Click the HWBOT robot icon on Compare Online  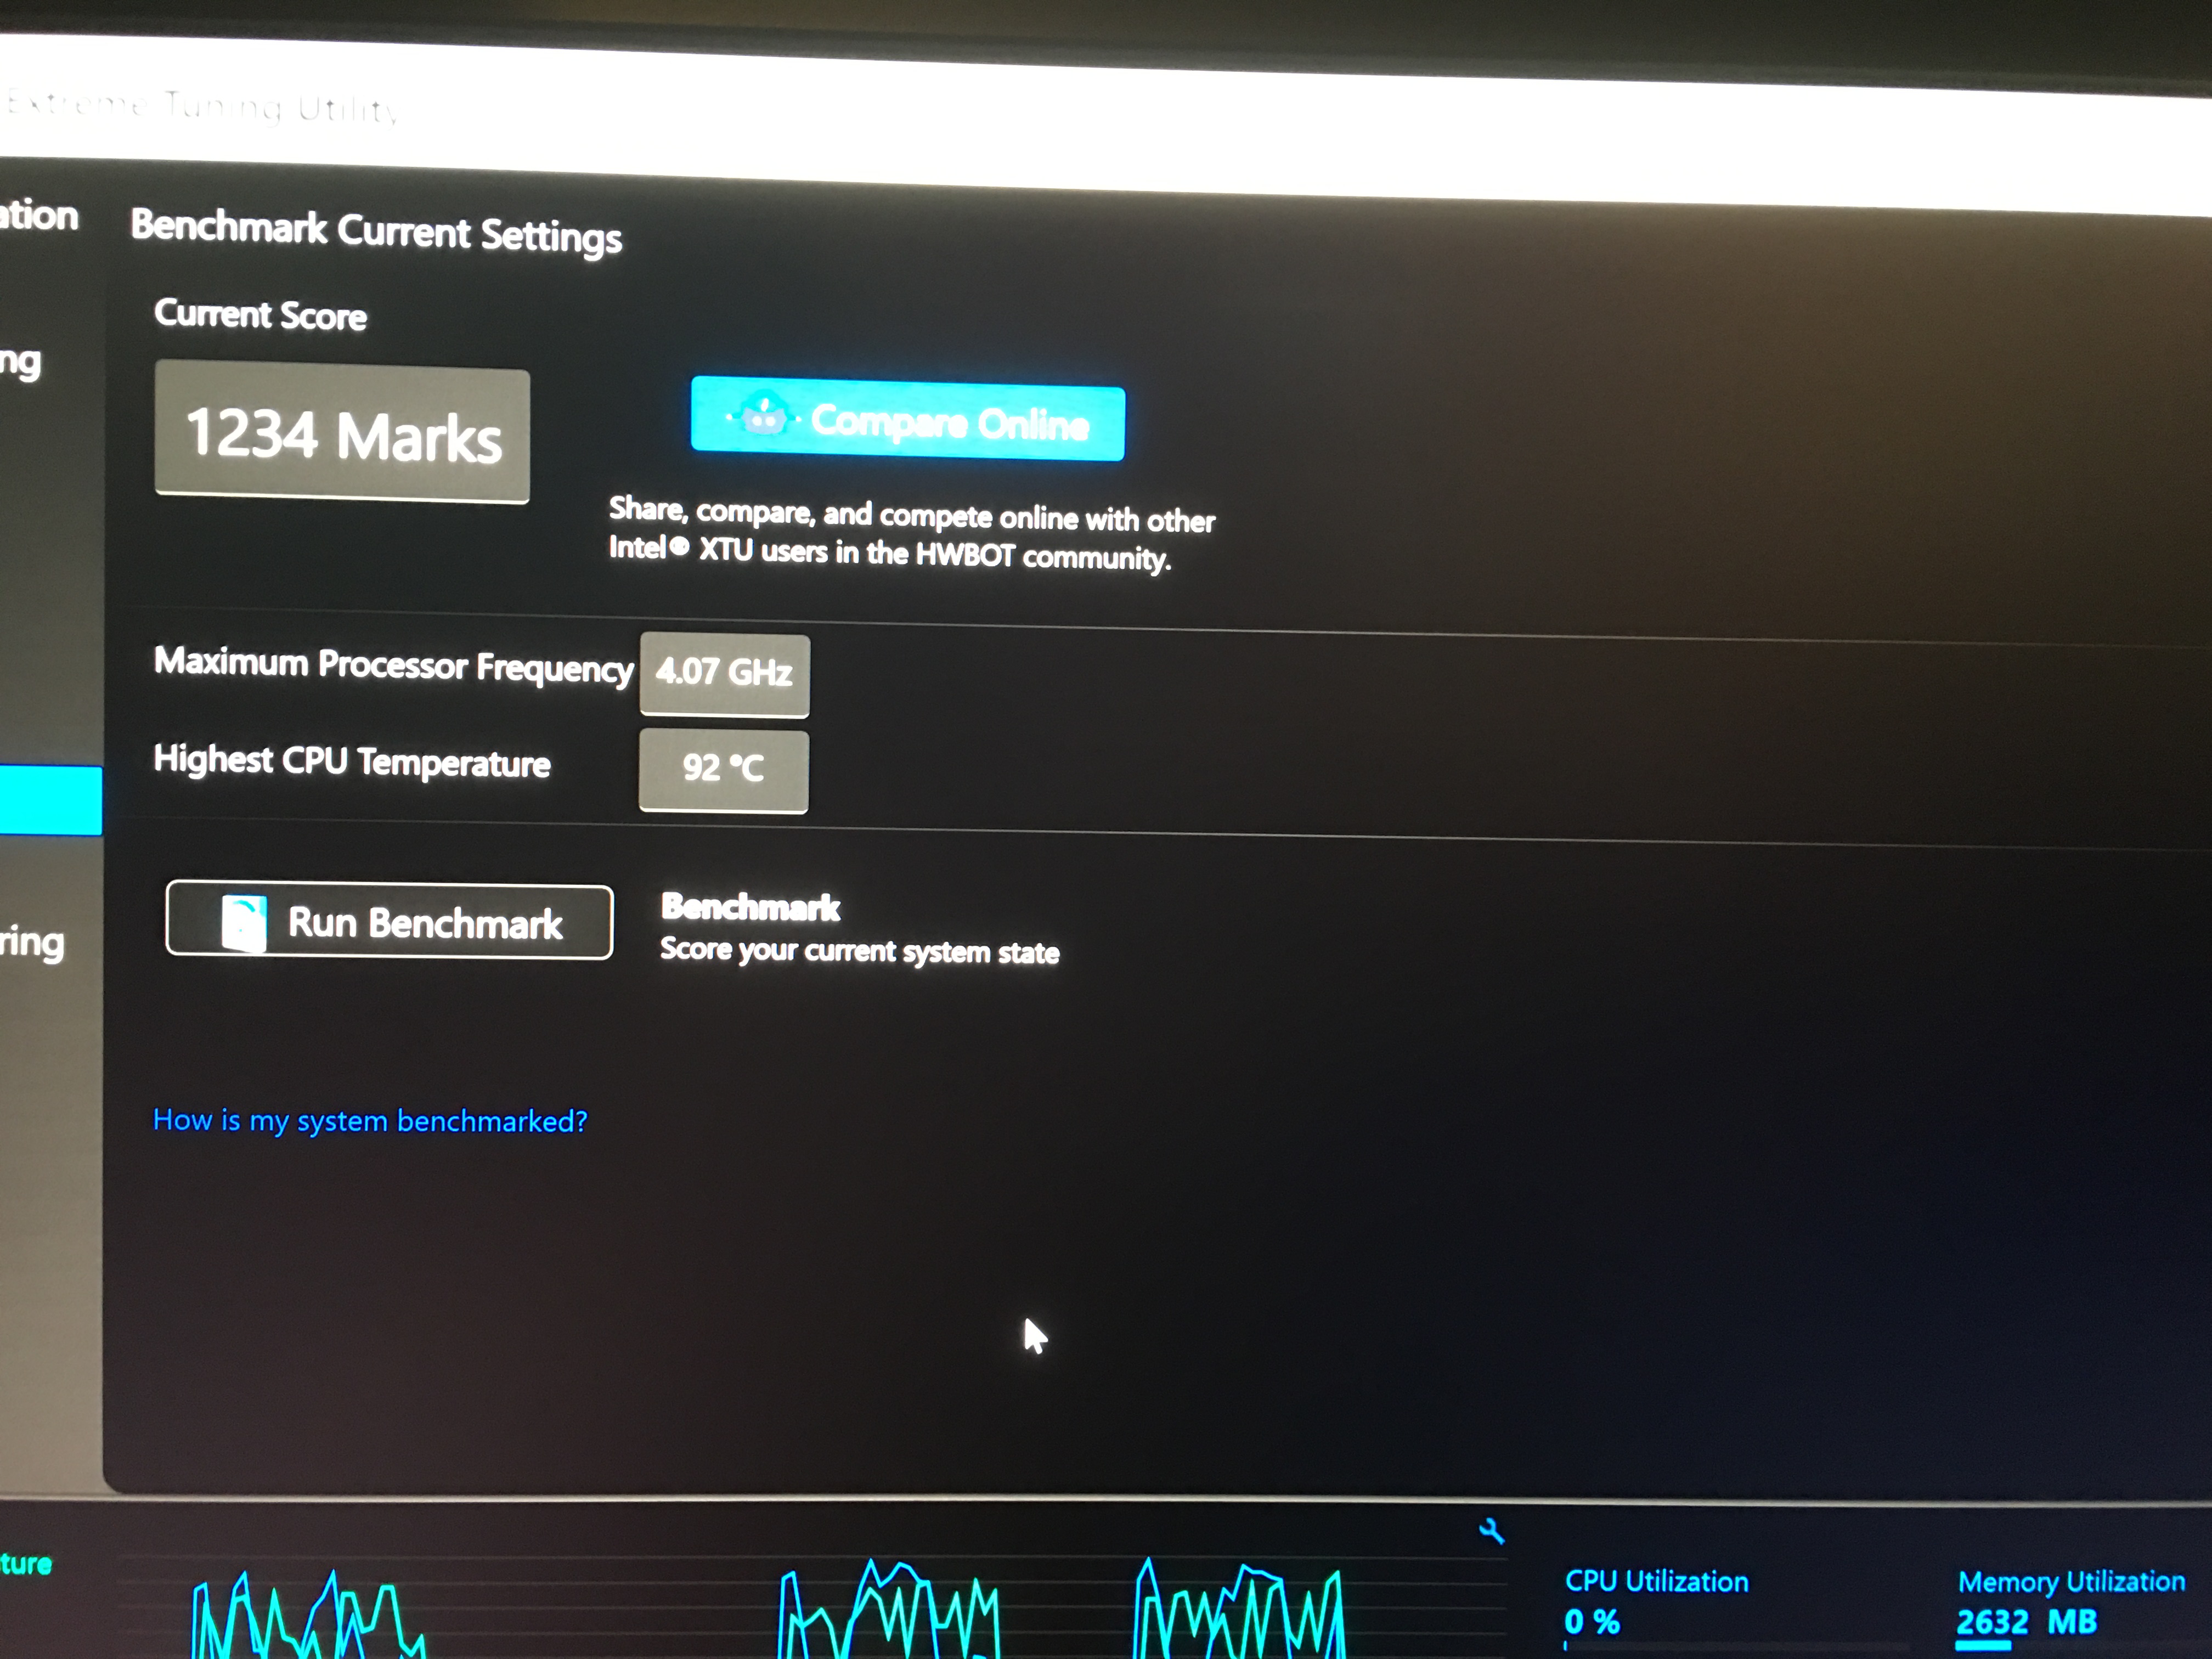pos(764,415)
